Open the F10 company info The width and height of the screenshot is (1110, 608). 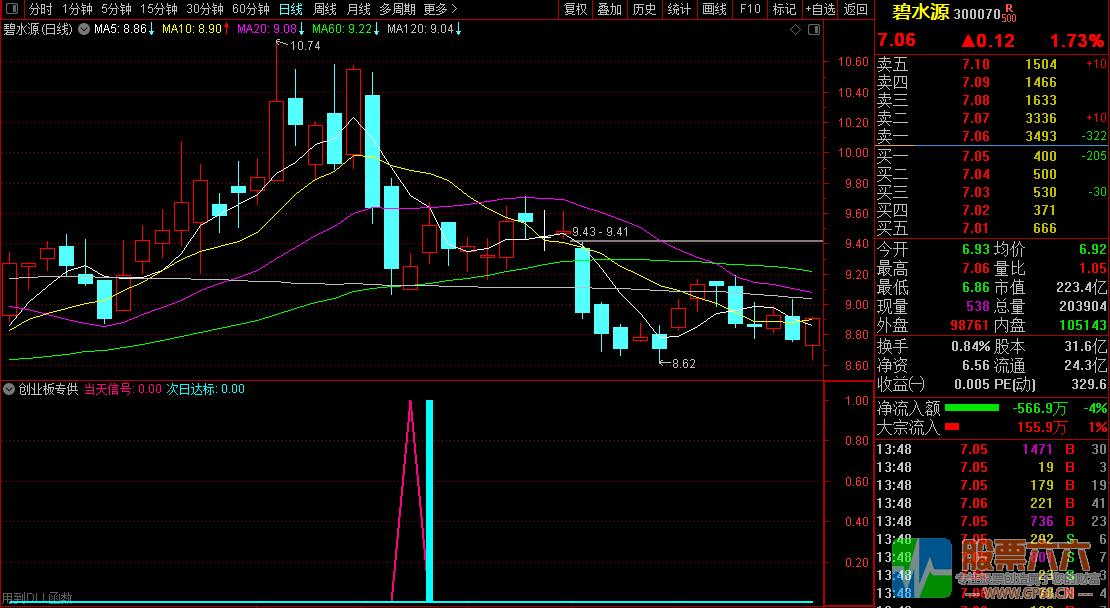749,9
